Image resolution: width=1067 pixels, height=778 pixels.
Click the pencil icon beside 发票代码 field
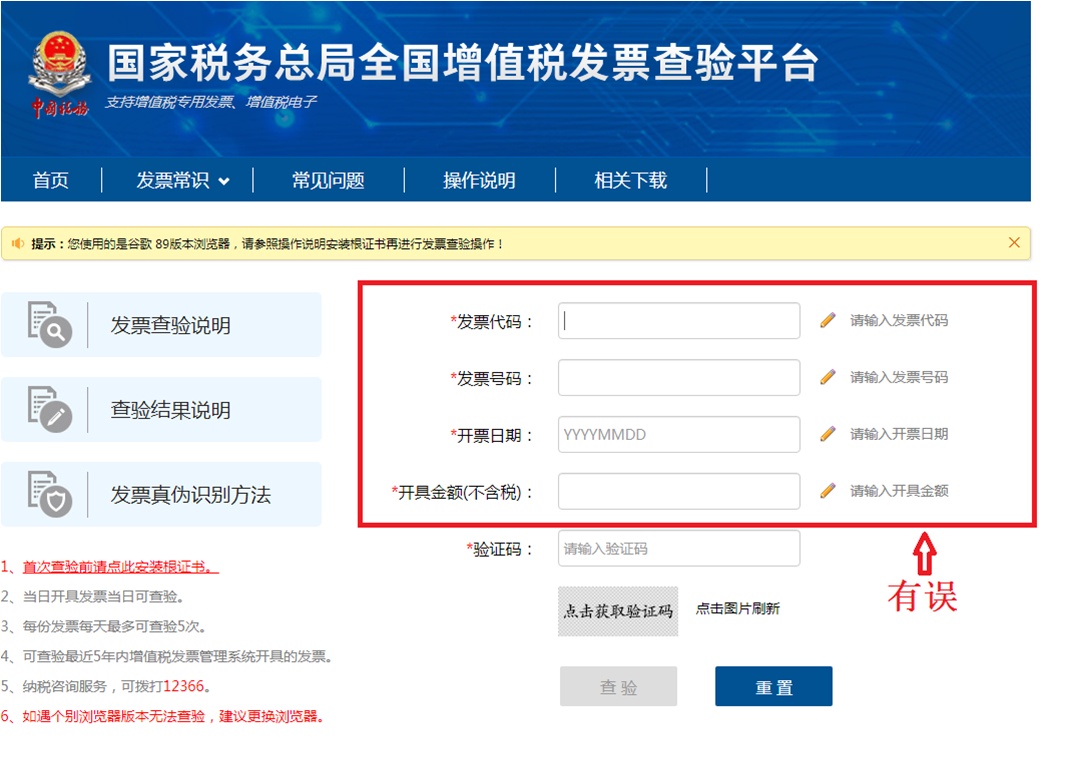(x=827, y=320)
